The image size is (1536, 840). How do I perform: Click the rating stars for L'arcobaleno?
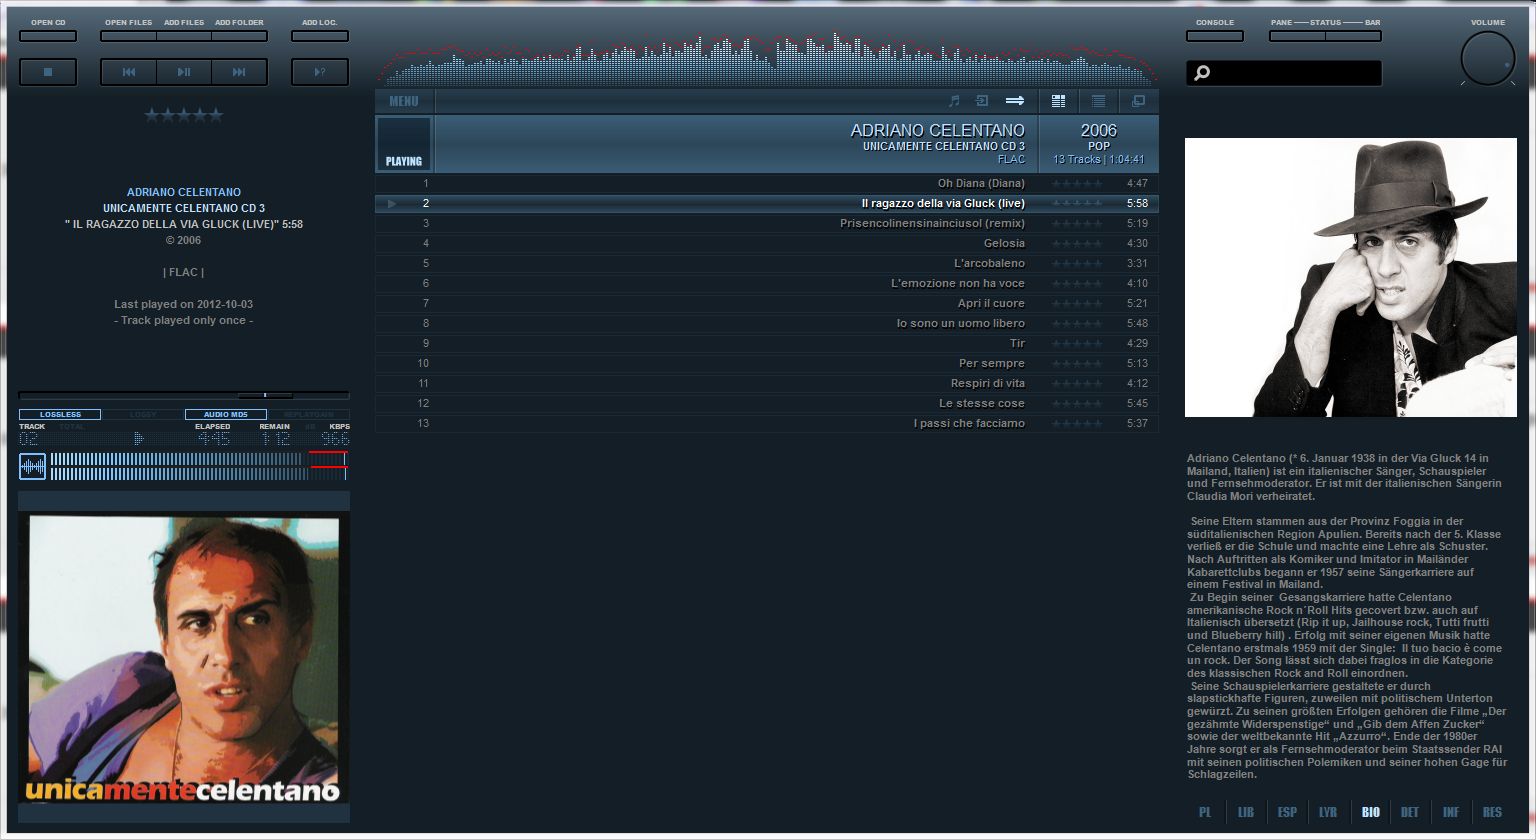pos(1077,264)
